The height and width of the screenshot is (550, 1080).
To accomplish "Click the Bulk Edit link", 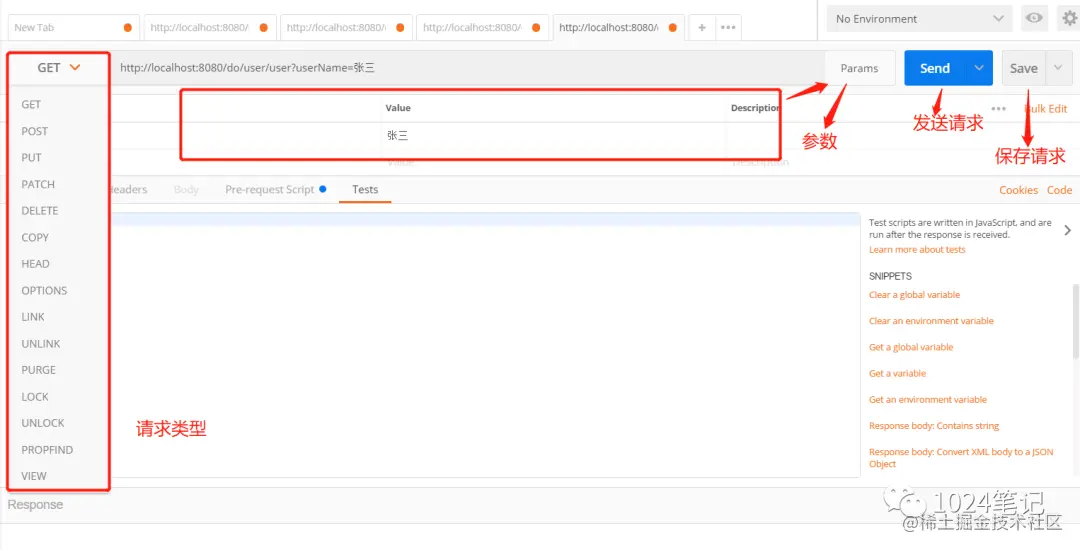I will (x=1046, y=109).
